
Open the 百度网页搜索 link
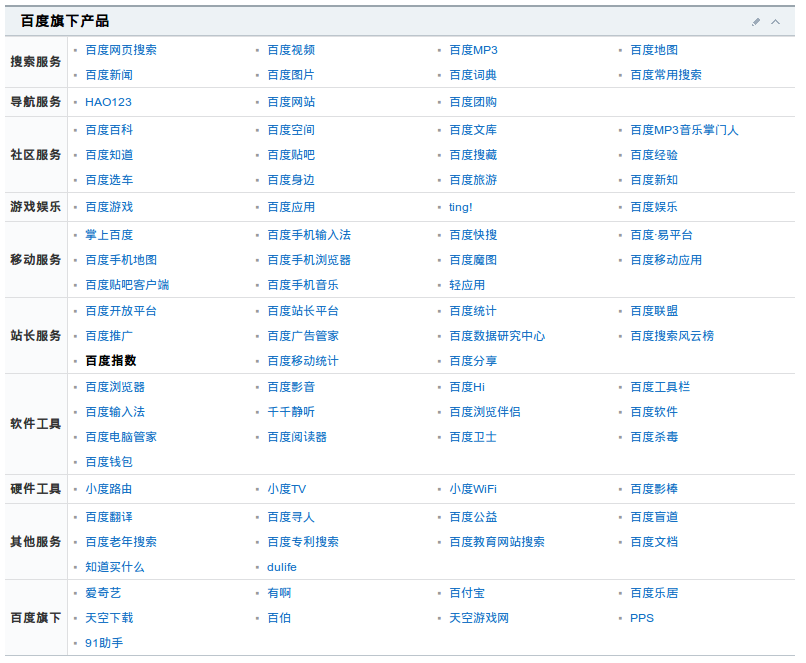(121, 50)
